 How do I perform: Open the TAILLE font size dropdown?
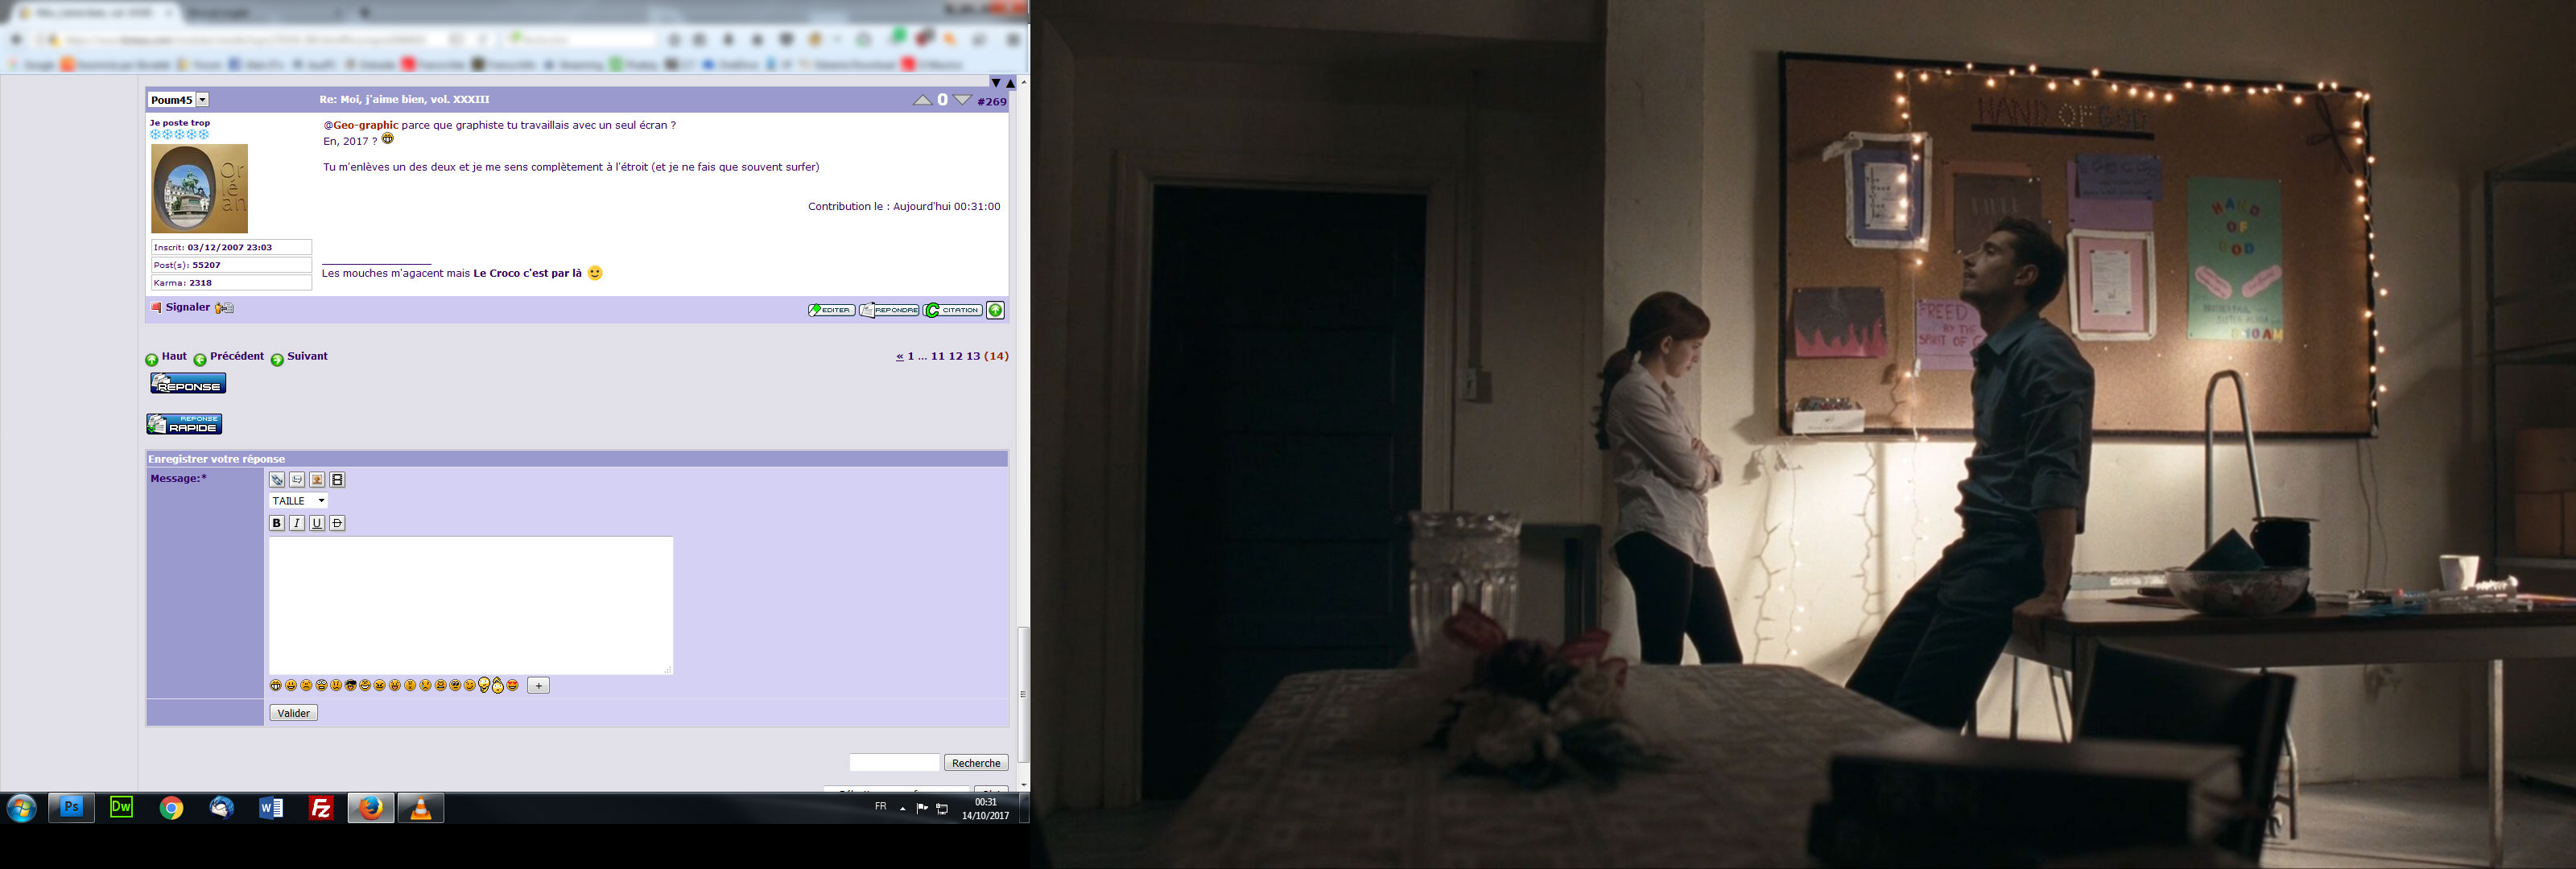(x=298, y=501)
